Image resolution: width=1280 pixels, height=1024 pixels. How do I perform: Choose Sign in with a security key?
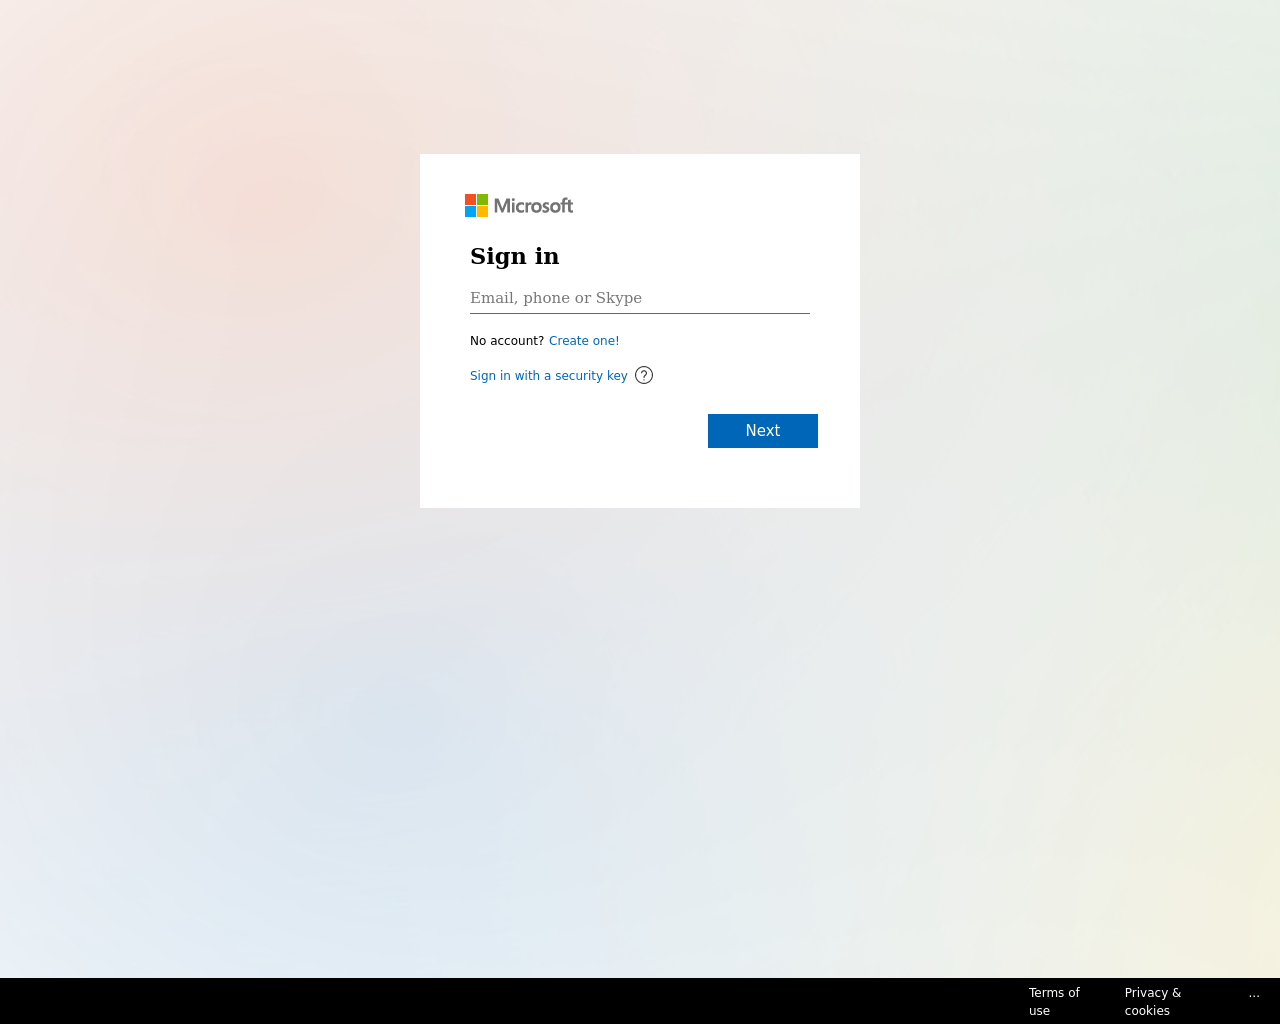[549, 376]
